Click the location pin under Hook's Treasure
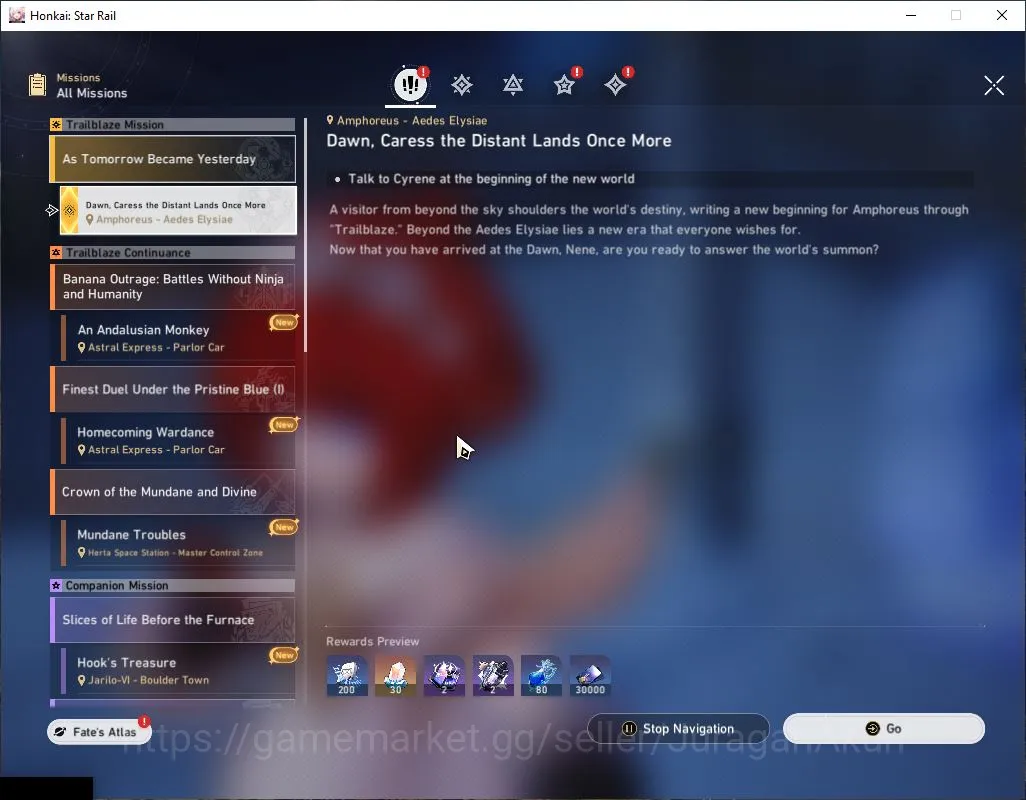 82,680
